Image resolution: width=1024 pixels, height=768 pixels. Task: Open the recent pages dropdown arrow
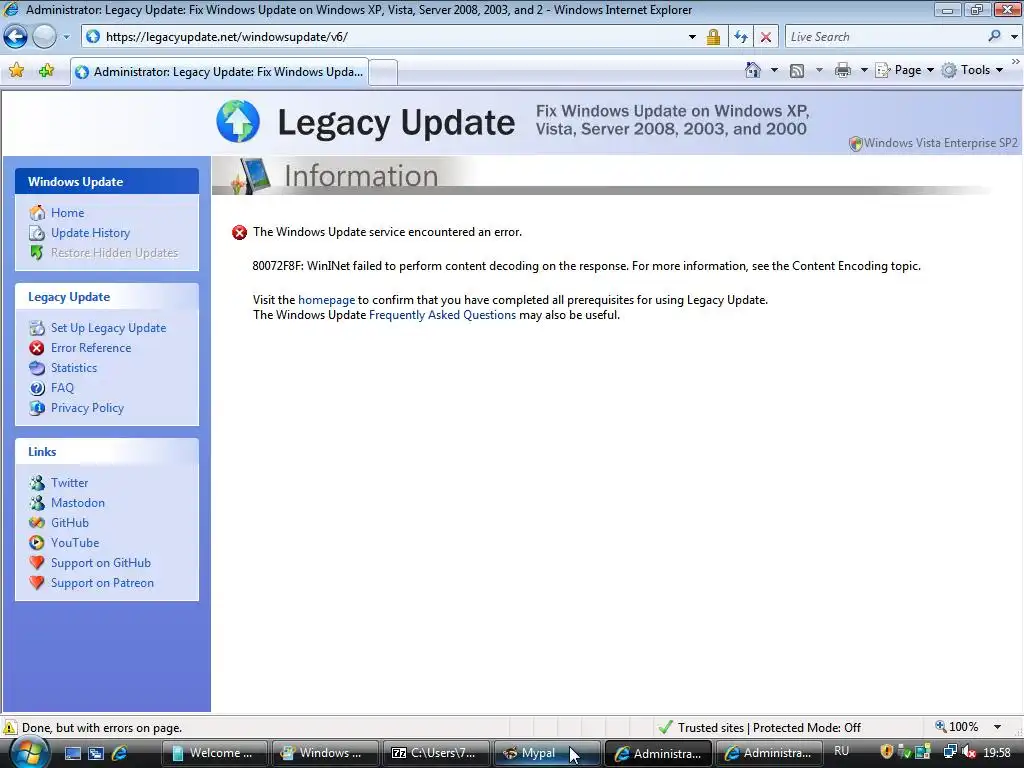point(66,37)
